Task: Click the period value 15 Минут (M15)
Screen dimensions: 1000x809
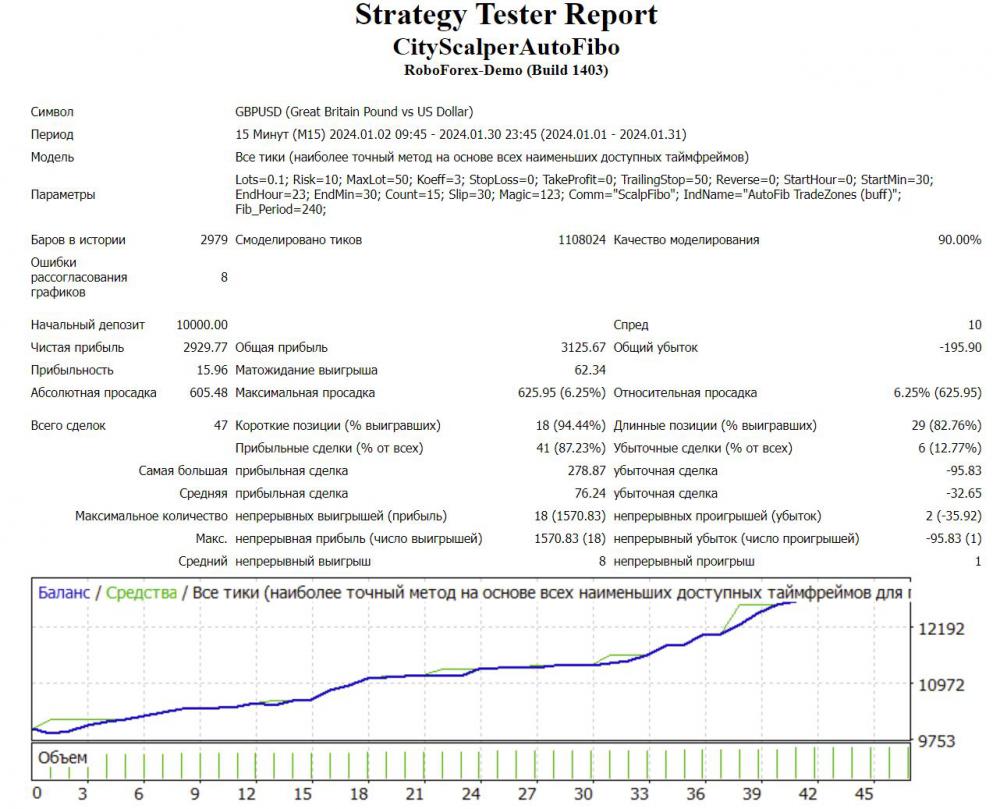Action: point(279,135)
